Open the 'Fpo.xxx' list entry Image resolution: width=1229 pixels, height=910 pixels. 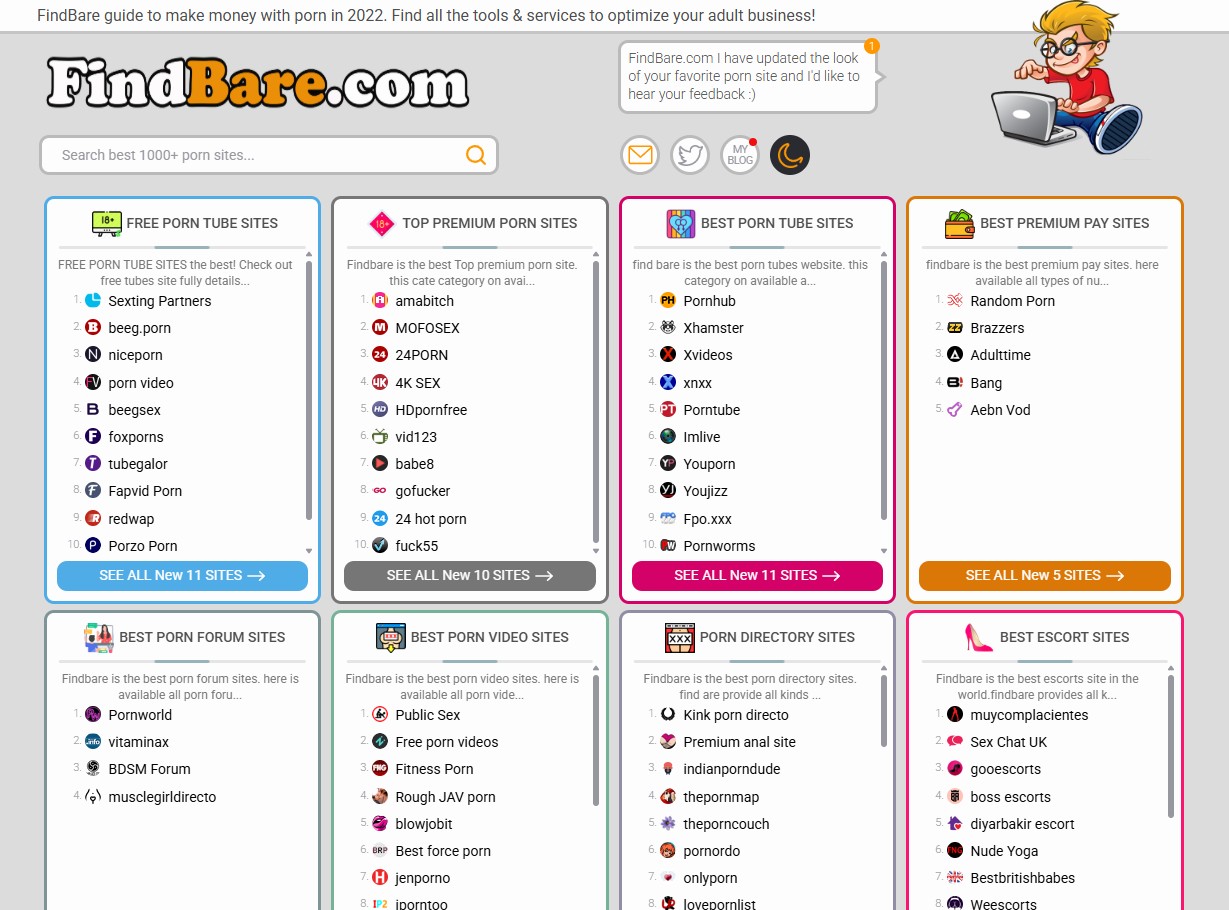(707, 519)
